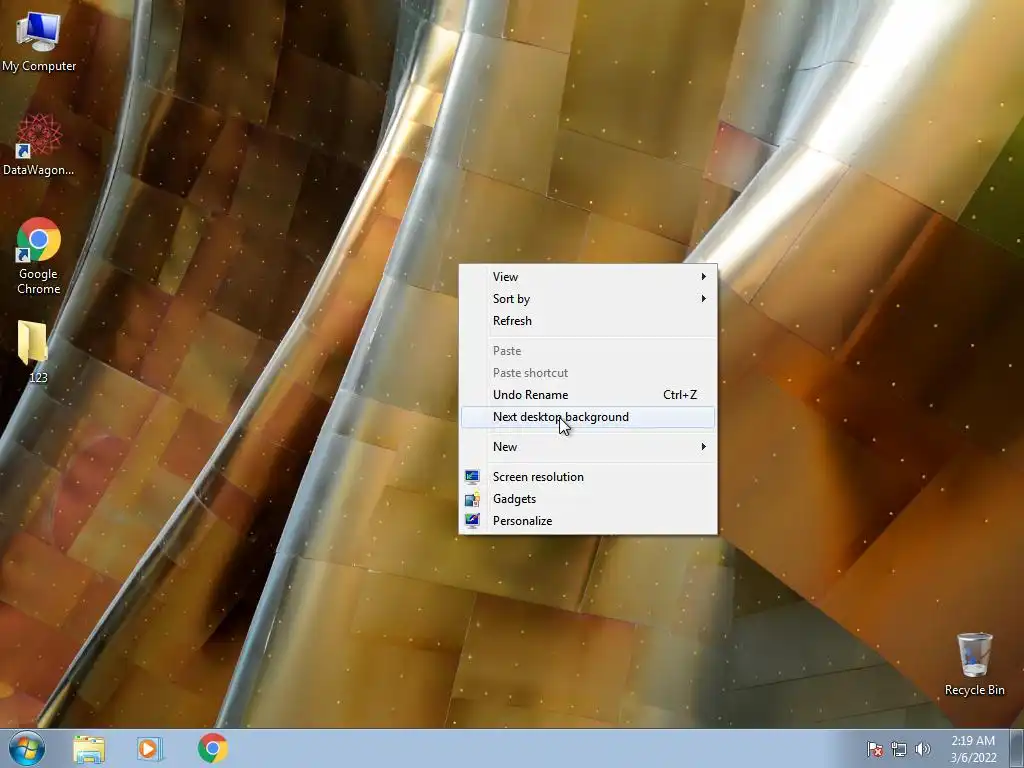Open the volume speaker tray icon
This screenshot has width=1024, height=768.
(923, 749)
